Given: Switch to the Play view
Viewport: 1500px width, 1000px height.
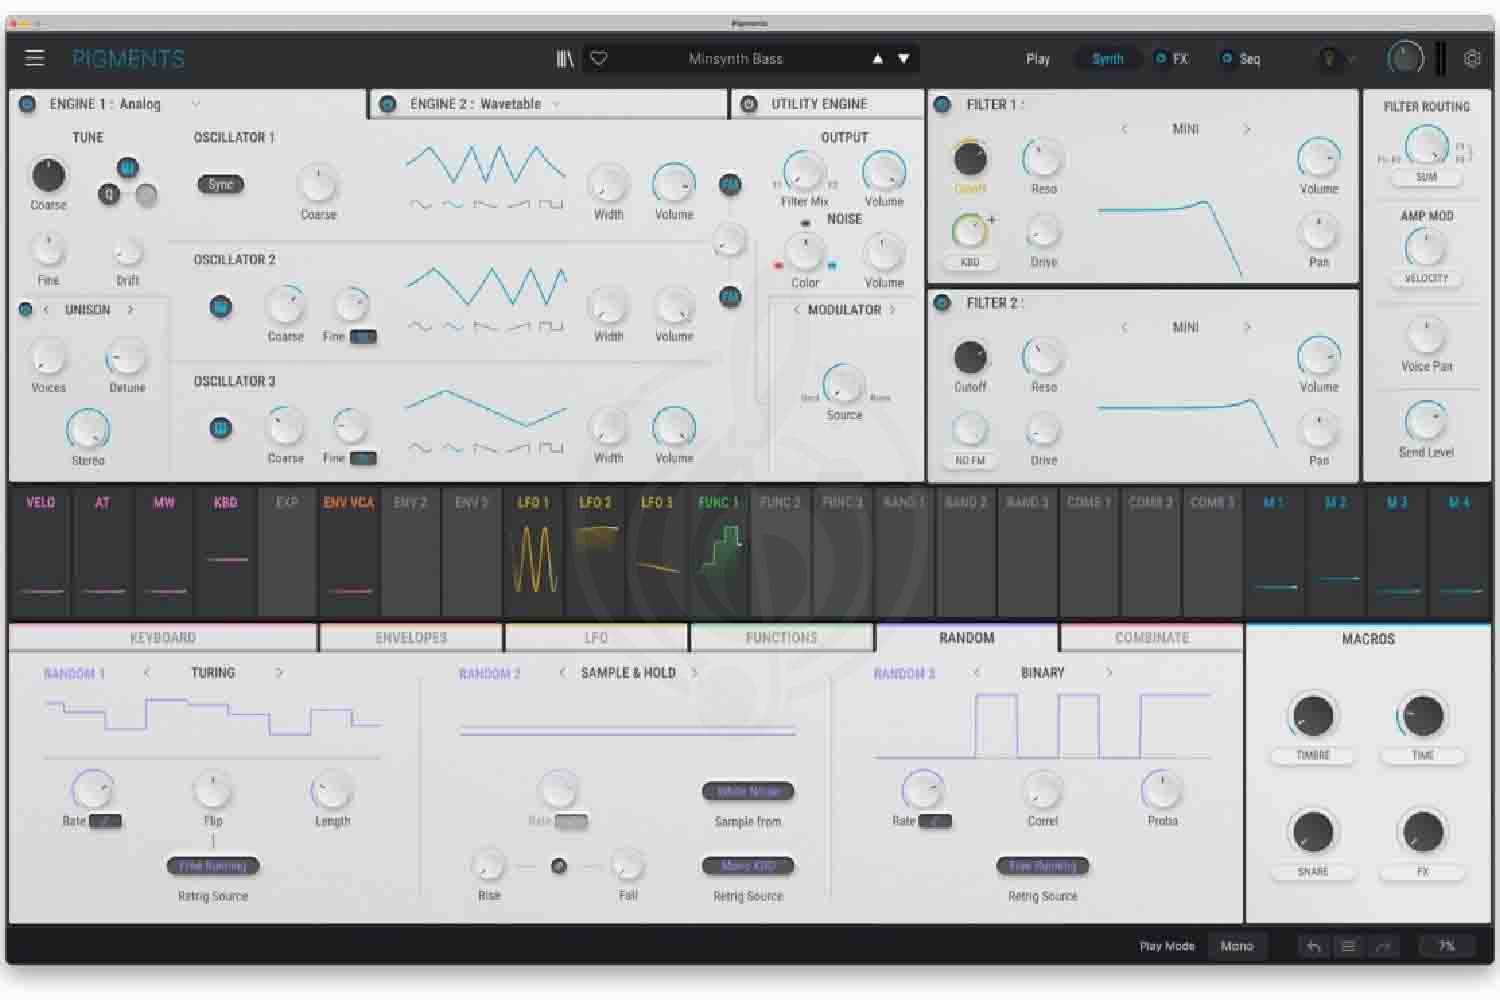Looking at the screenshot, I should click(x=1038, y=59).
